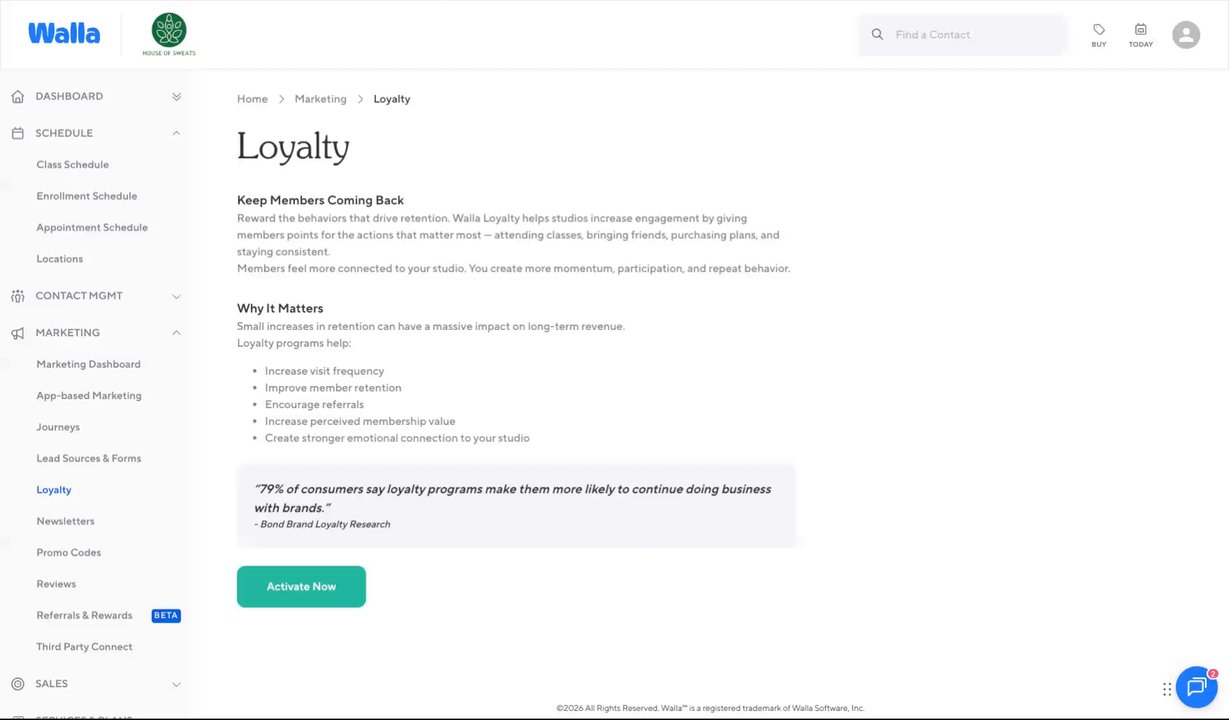Open the user profile avatar

[1186, 35]
